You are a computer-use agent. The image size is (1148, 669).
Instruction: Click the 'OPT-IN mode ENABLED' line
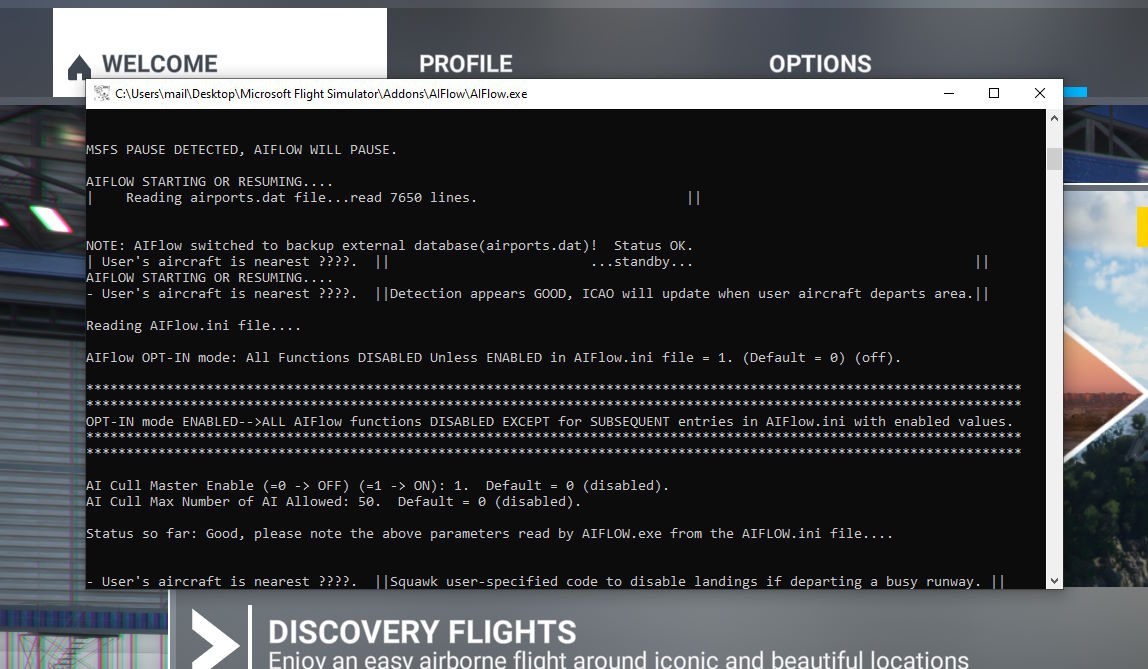pos(549,422)
